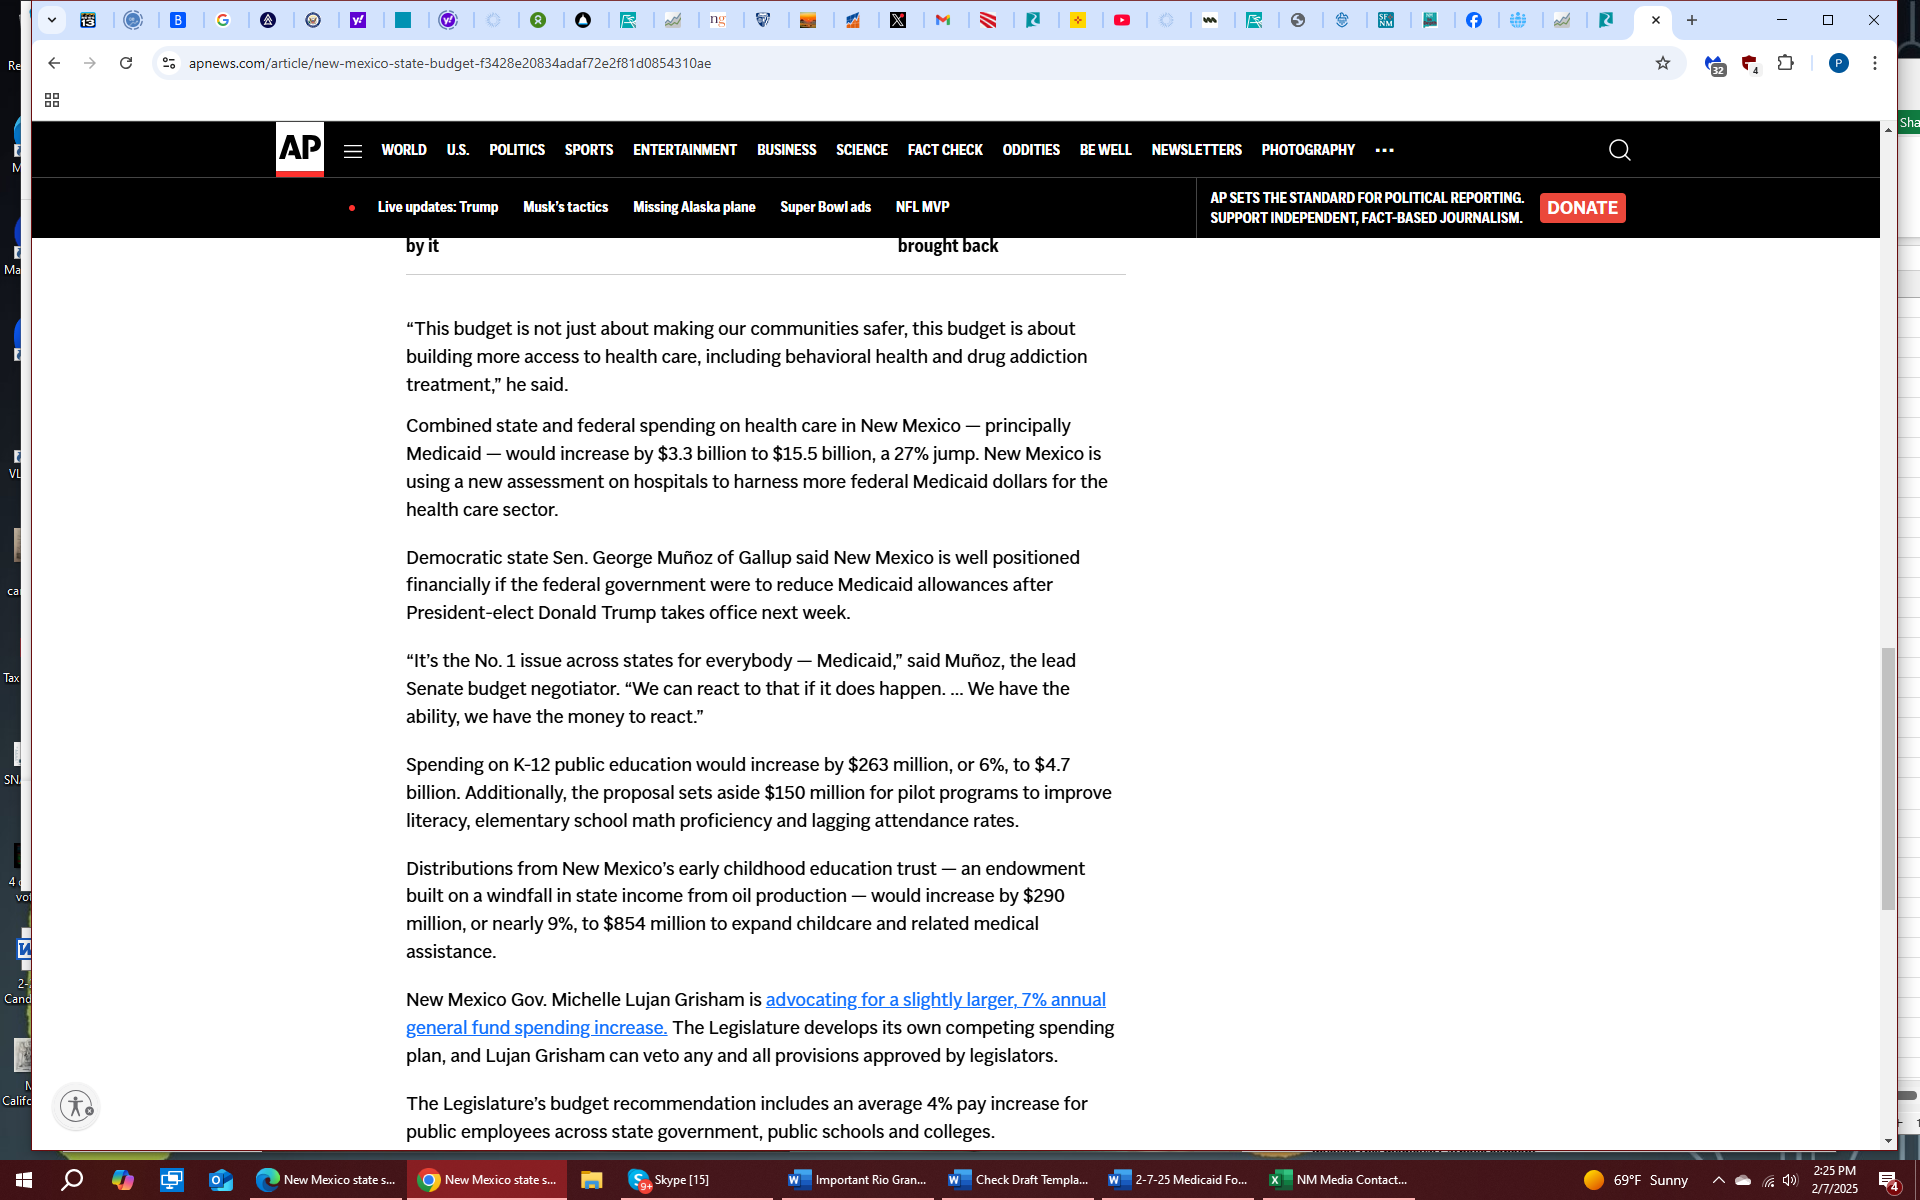Bookmark this page with star icon
The width and height of the screenshot is (1920, 1200).
(1662, 63)
